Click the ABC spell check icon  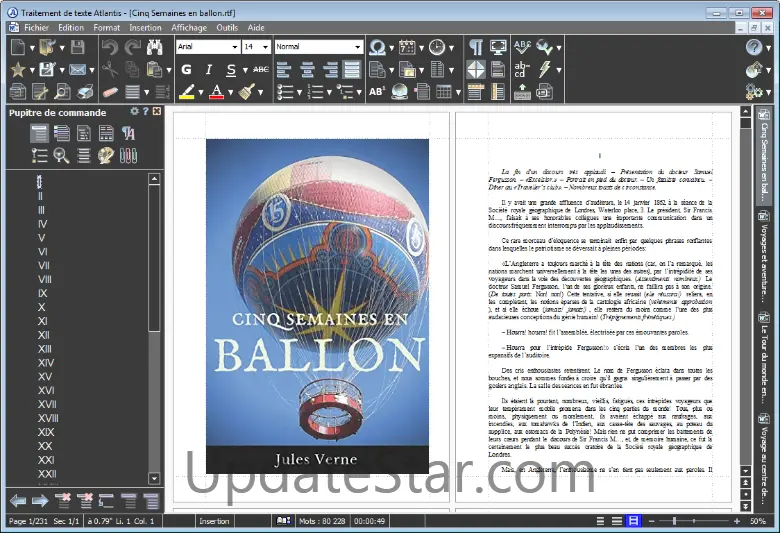click(x=522, y=47)
